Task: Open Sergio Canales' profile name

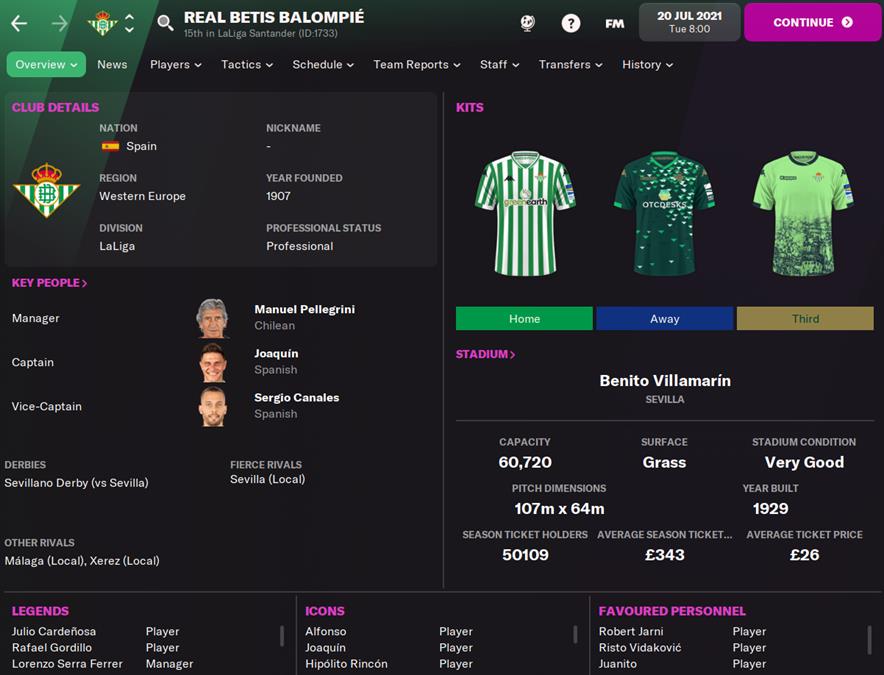Action: (297, 397)
